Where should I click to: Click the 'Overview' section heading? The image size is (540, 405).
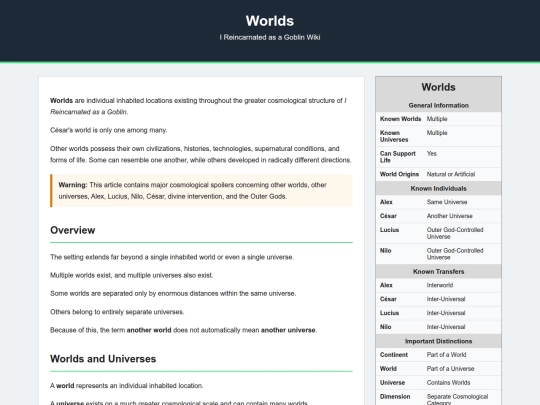pos(73,230)
